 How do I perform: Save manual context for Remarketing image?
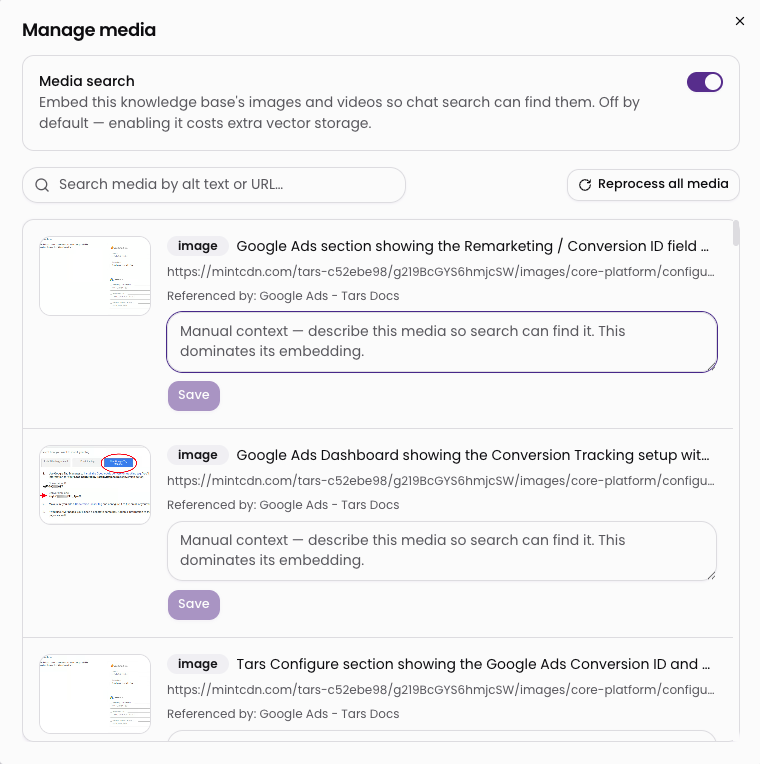pyautogui.click(x=194, y=396)
